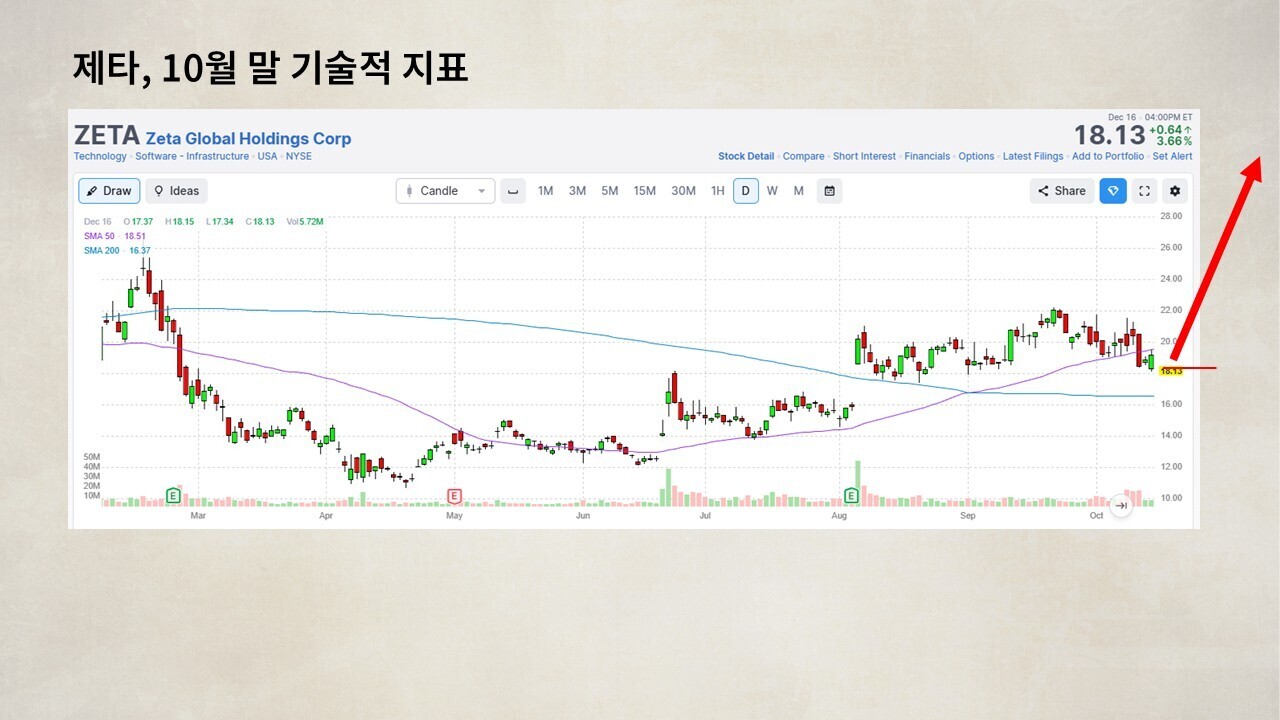Select the 1H timeframe
1280x720 pixels.
pos(717,191)
